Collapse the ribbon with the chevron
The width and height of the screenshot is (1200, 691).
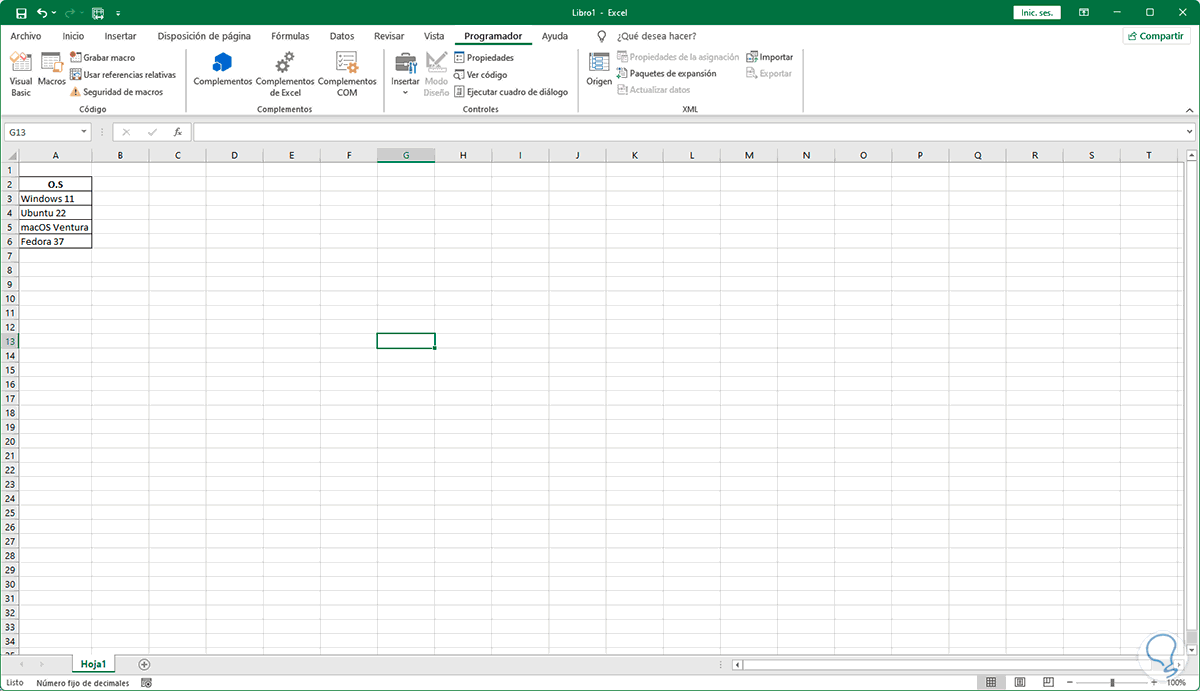pyautogui.click(x=1188, y=109)
